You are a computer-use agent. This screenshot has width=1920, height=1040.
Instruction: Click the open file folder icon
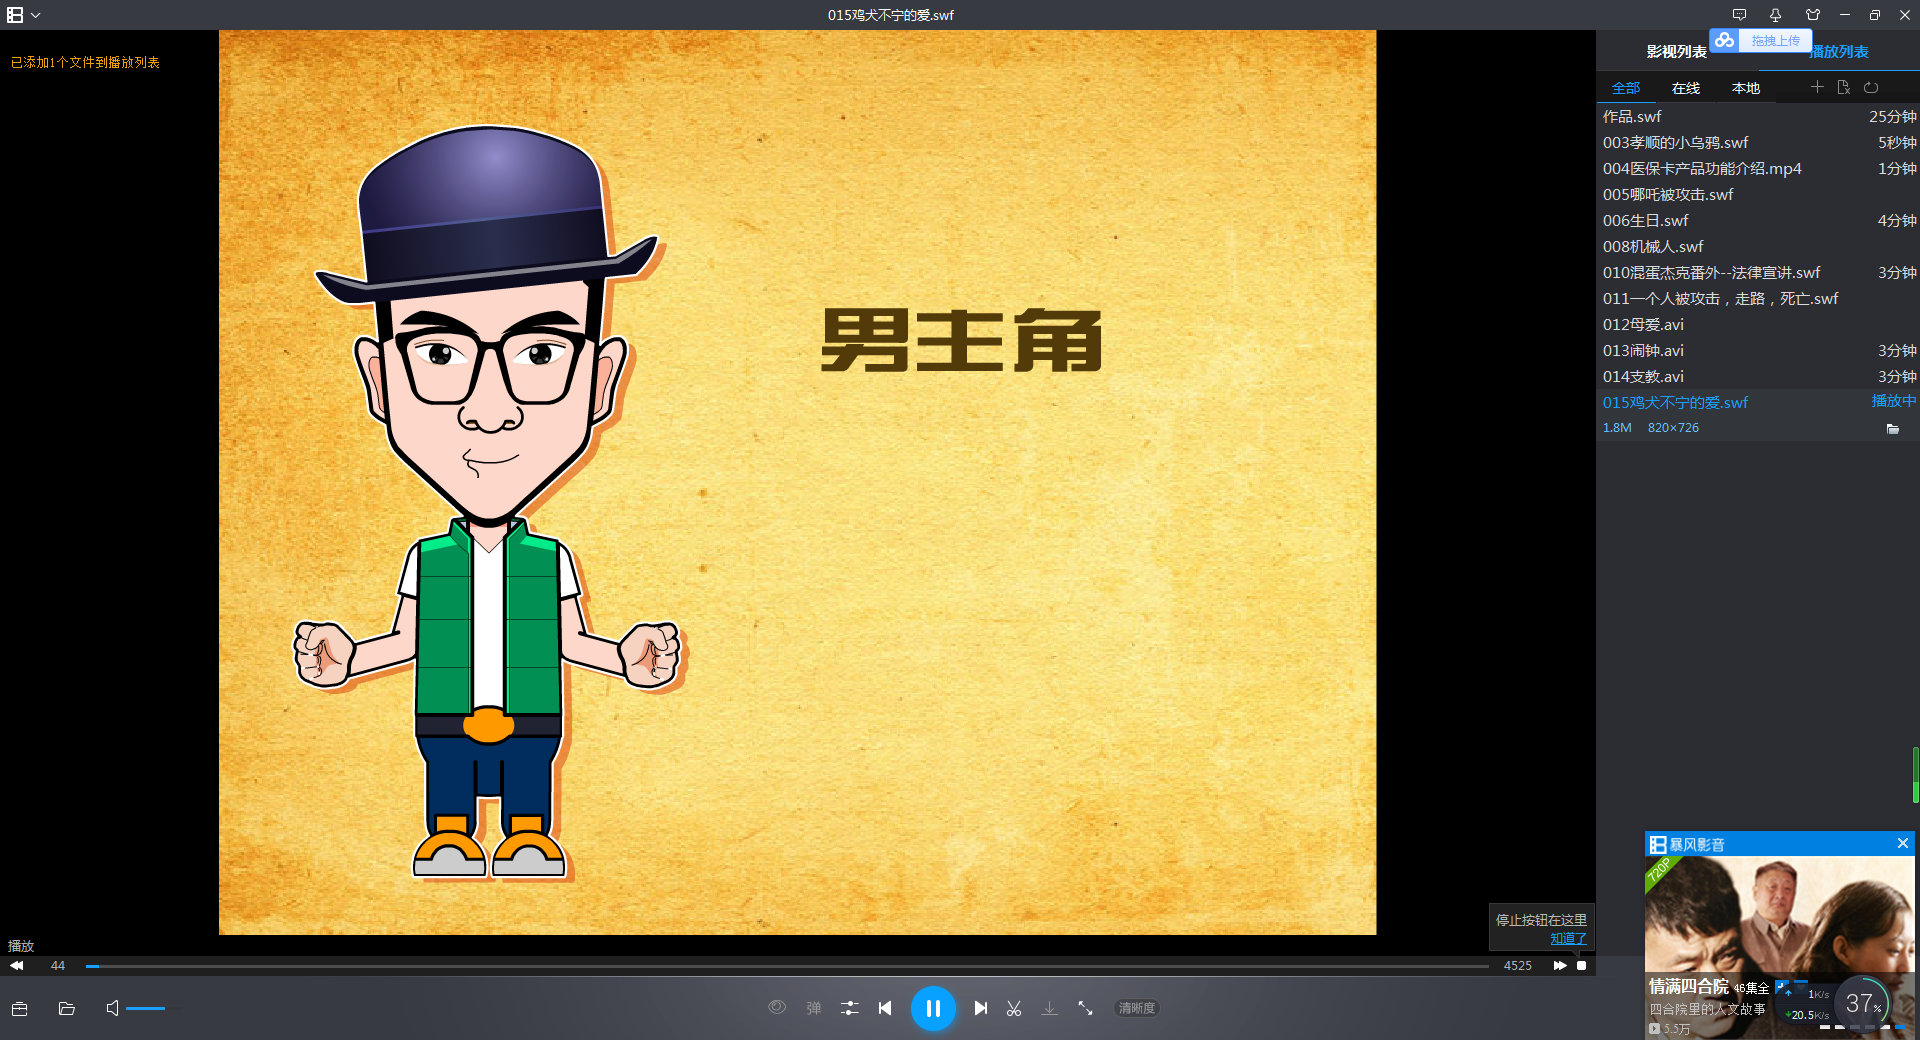(67, 1008)
